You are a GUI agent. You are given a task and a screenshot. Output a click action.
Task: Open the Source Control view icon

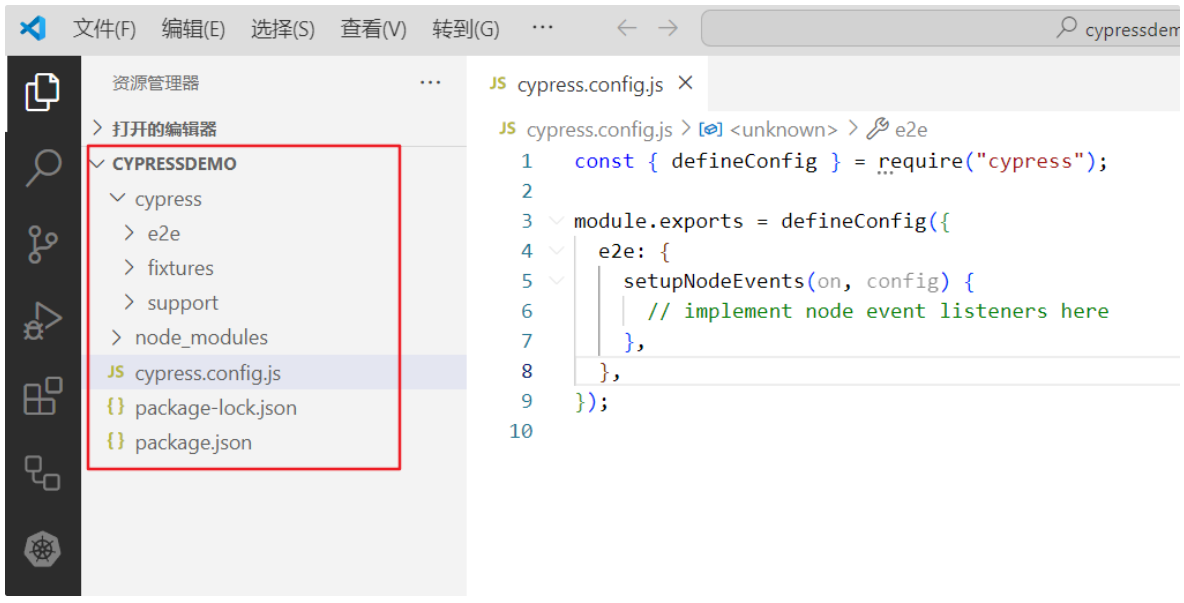[x=42, y=244]
